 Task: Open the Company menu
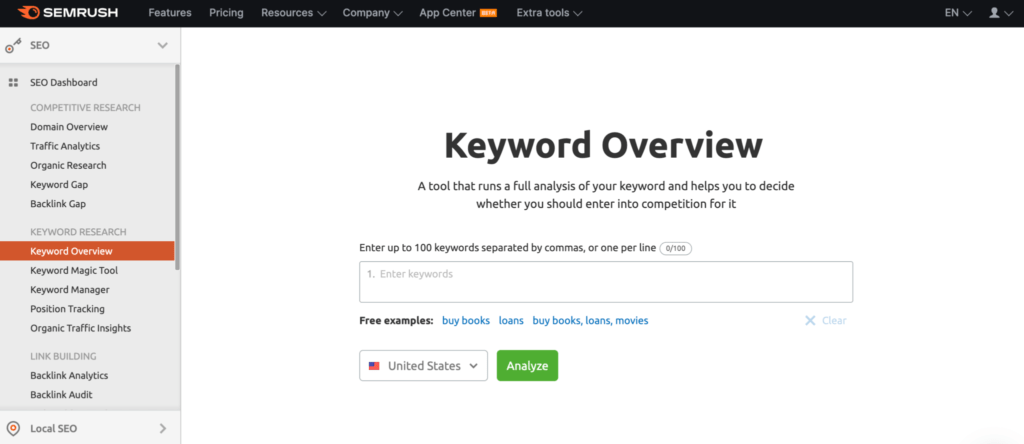point(372,12)
